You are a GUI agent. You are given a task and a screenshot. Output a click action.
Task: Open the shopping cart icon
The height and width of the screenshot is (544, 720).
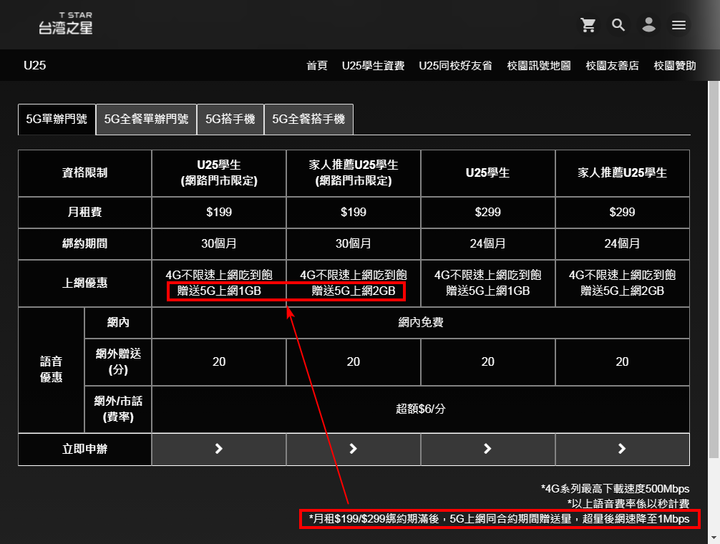pos(588,25)
